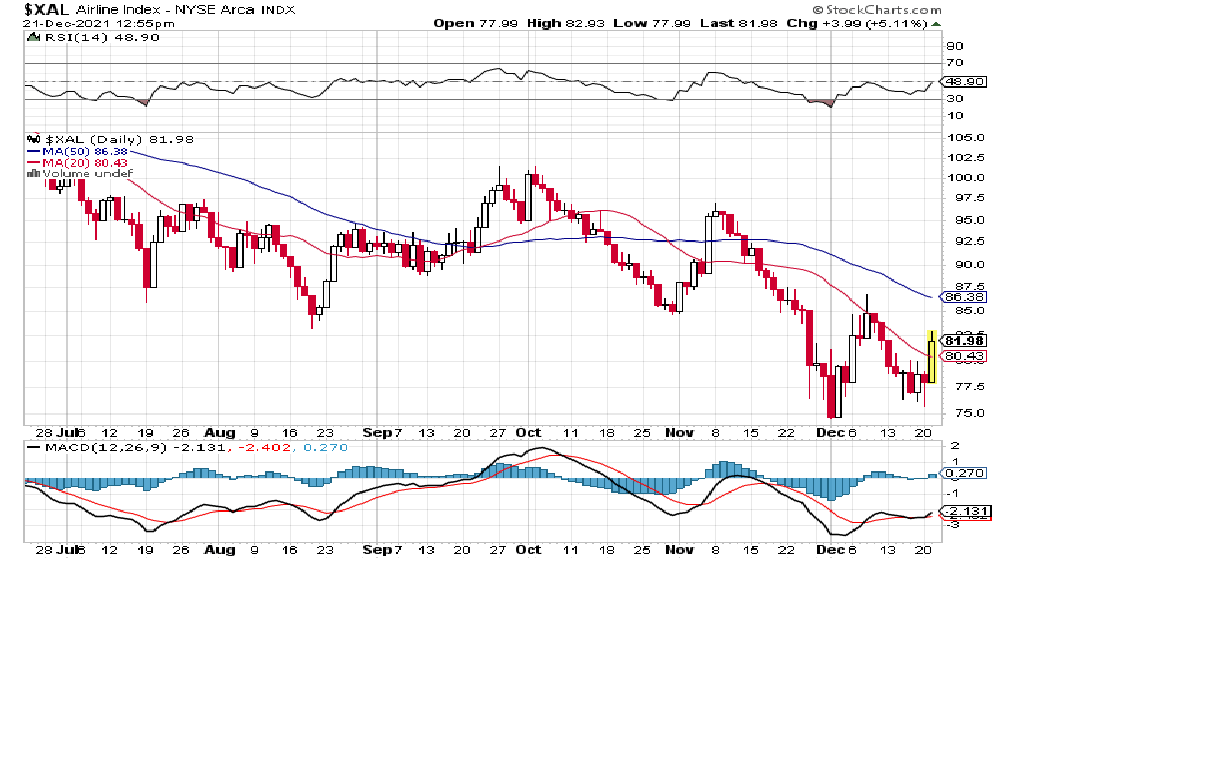Click the 48.90 RSI value tag
The height and width of the screenshot is (760, 1220).
[x=965, y=81]
